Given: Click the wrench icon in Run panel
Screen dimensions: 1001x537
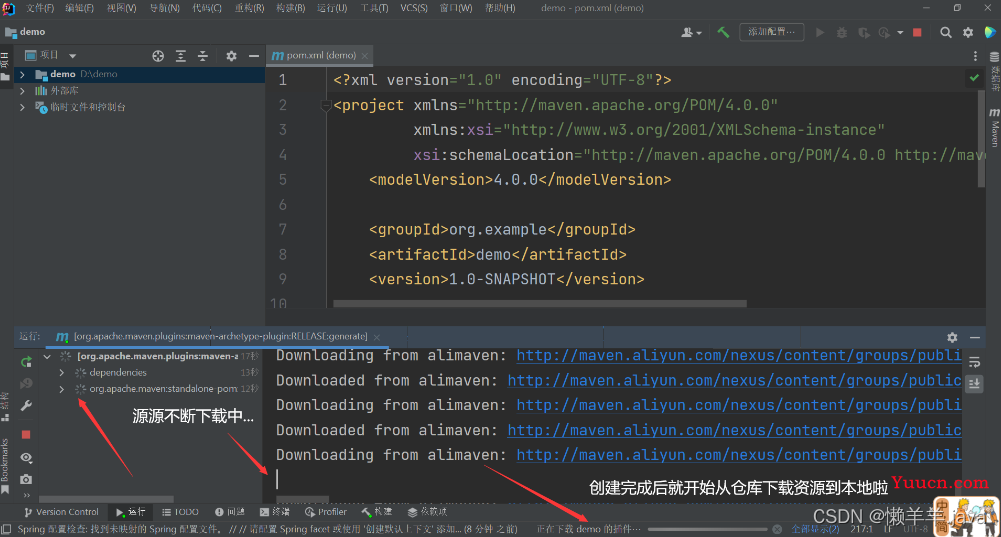Looking at the screenshot, I should [26, 405].
